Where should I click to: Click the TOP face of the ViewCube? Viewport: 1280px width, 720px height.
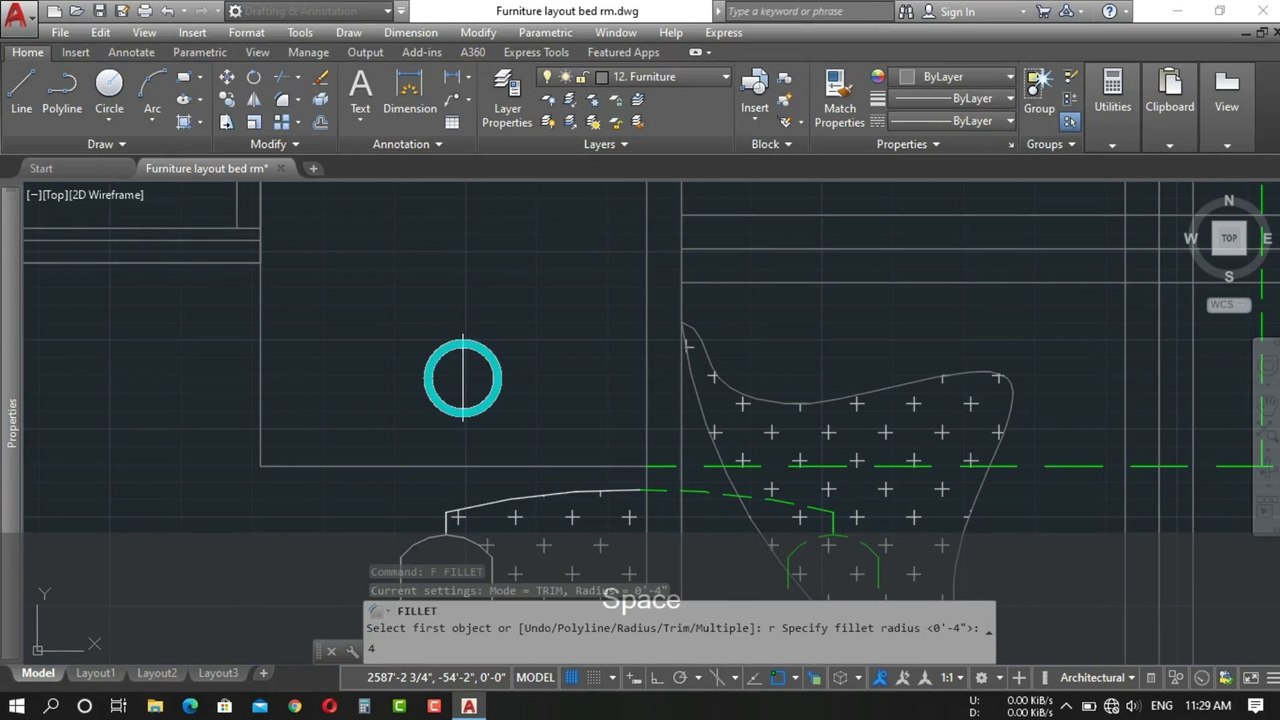pos(1228,238)
